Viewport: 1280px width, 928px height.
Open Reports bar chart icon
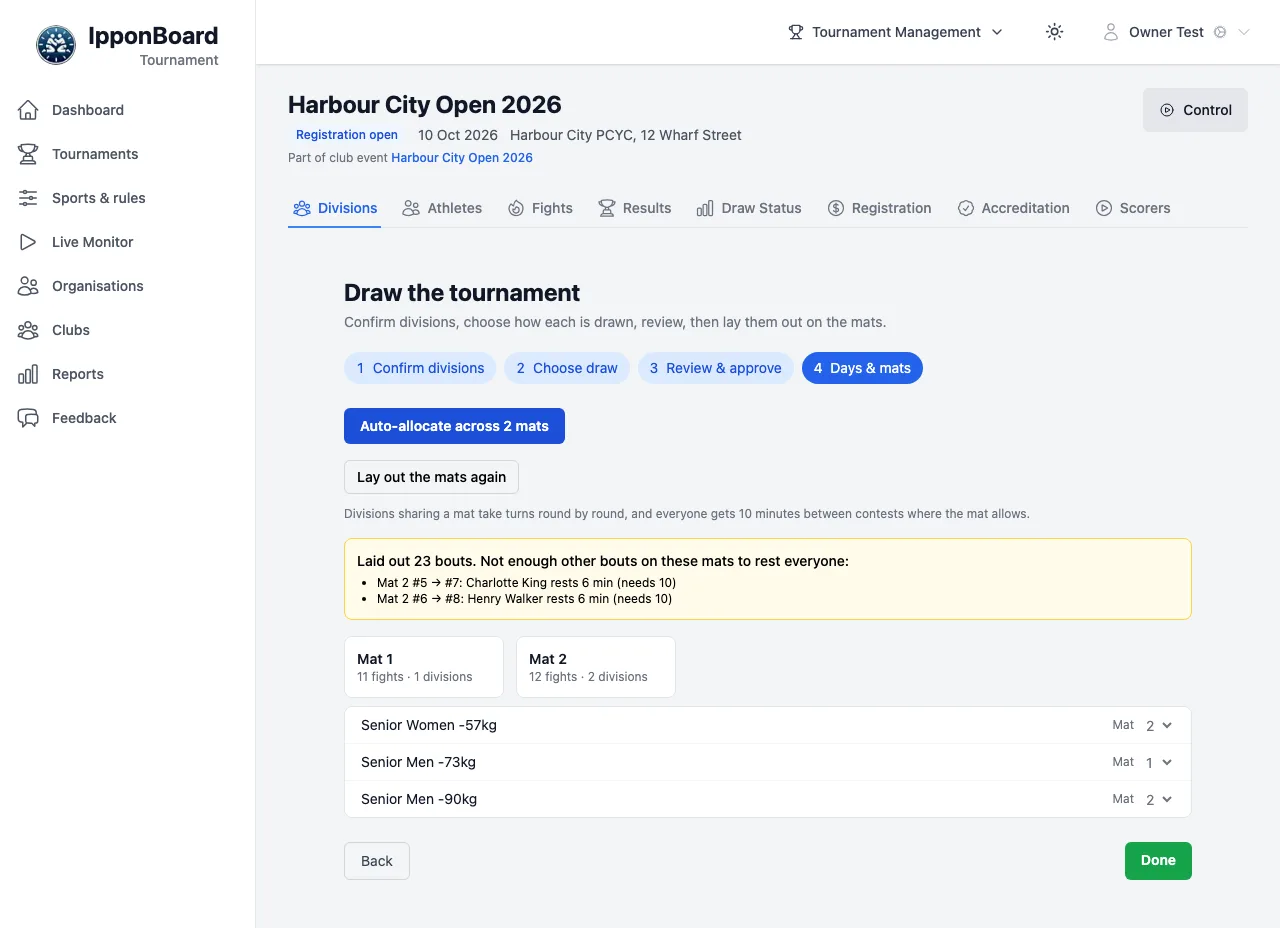28,374
